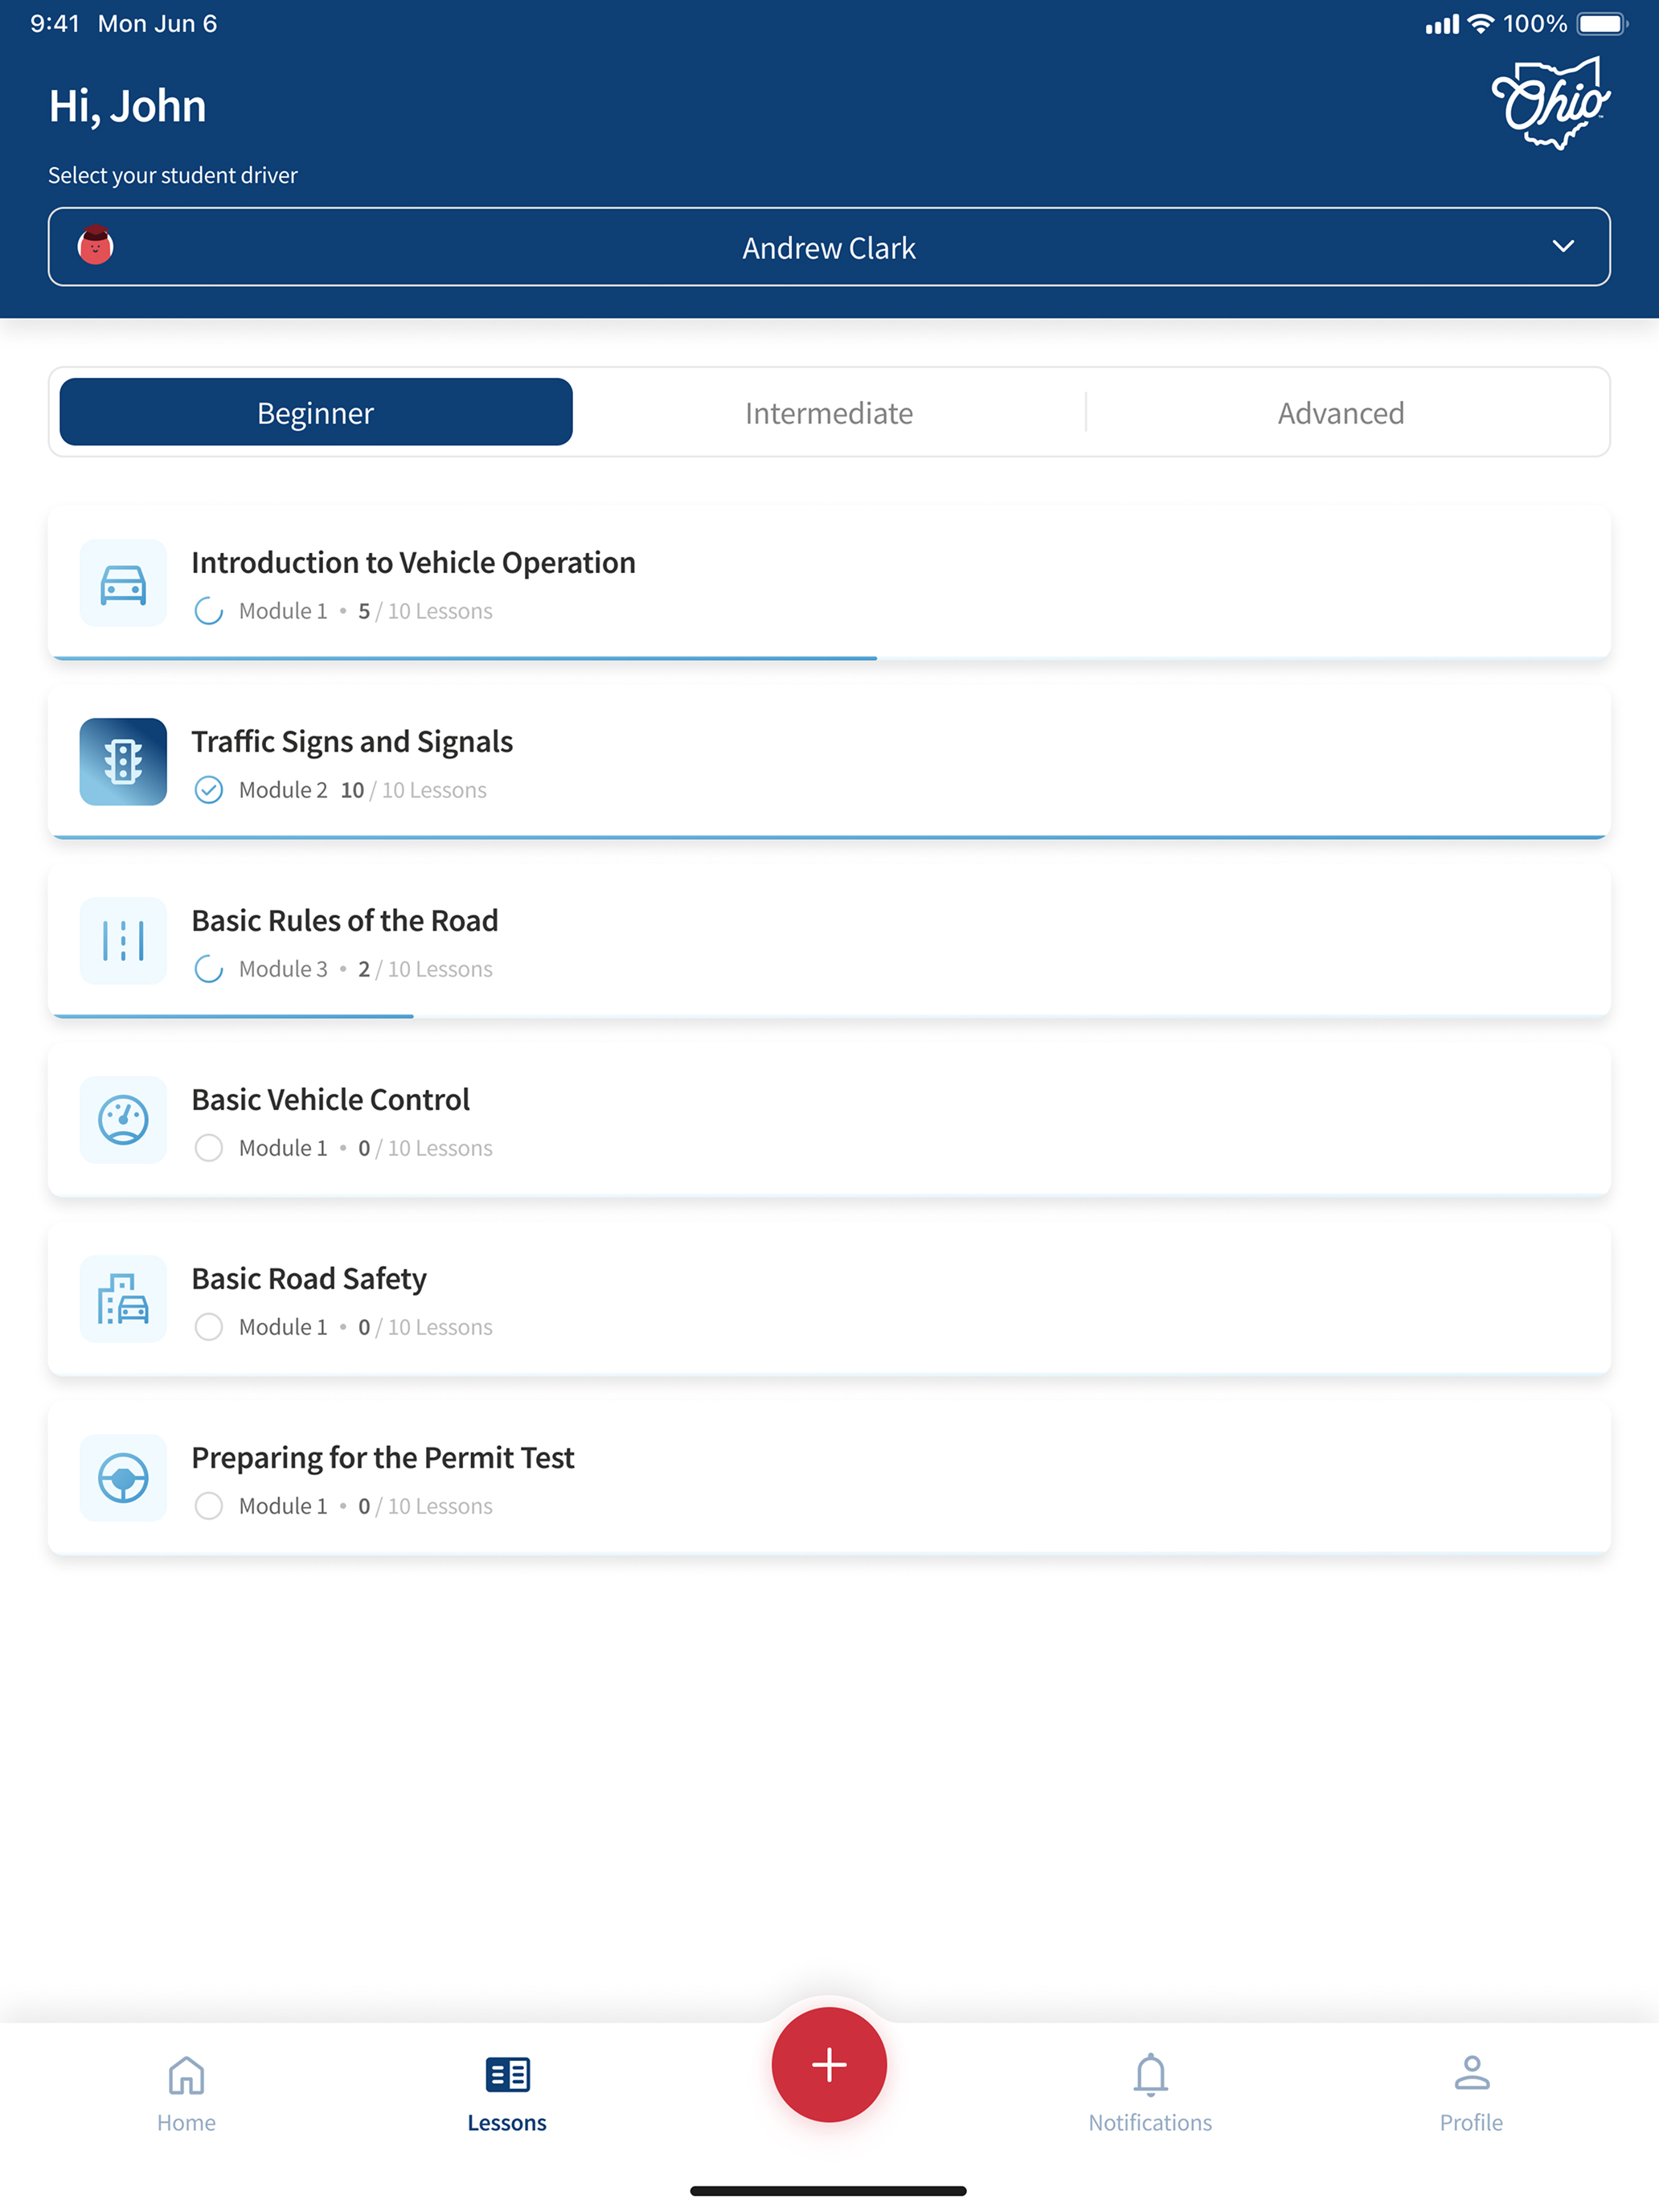
Task: Click the completed checkmark for Traffic Signs and Signals
Action: [x=208, y=790]
